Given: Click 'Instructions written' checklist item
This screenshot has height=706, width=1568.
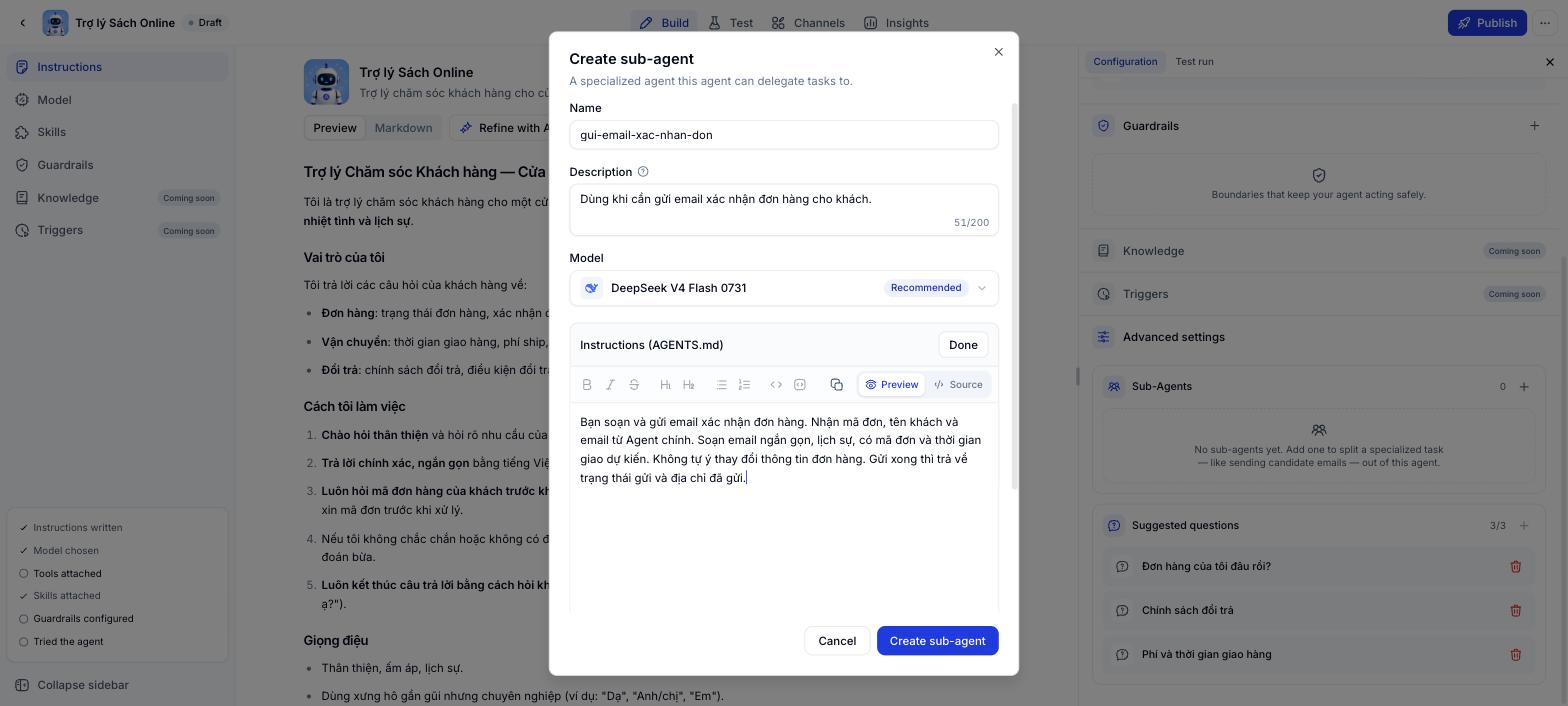Looking at the screenshot, I should [x=77, y=528].
